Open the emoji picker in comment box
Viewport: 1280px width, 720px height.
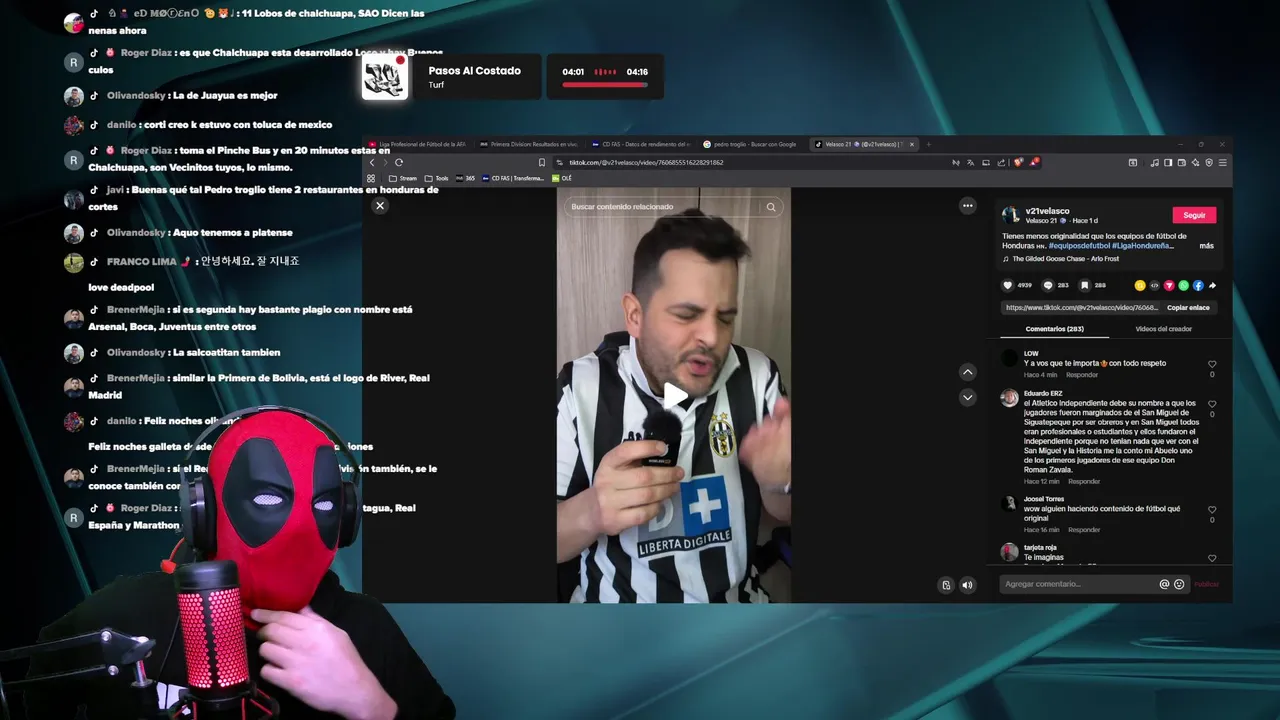1179,584
